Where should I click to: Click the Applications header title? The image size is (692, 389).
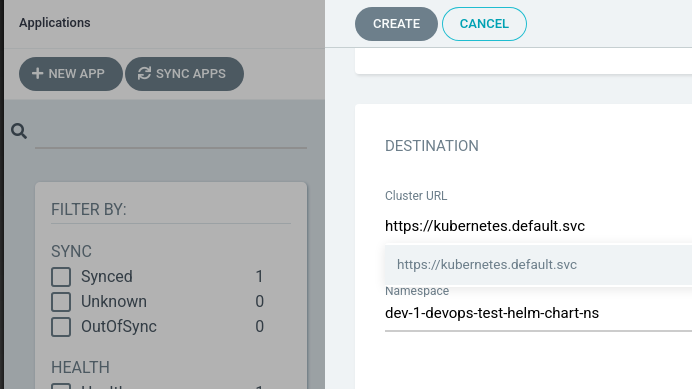pyautogui.click(x=55, y=23)
